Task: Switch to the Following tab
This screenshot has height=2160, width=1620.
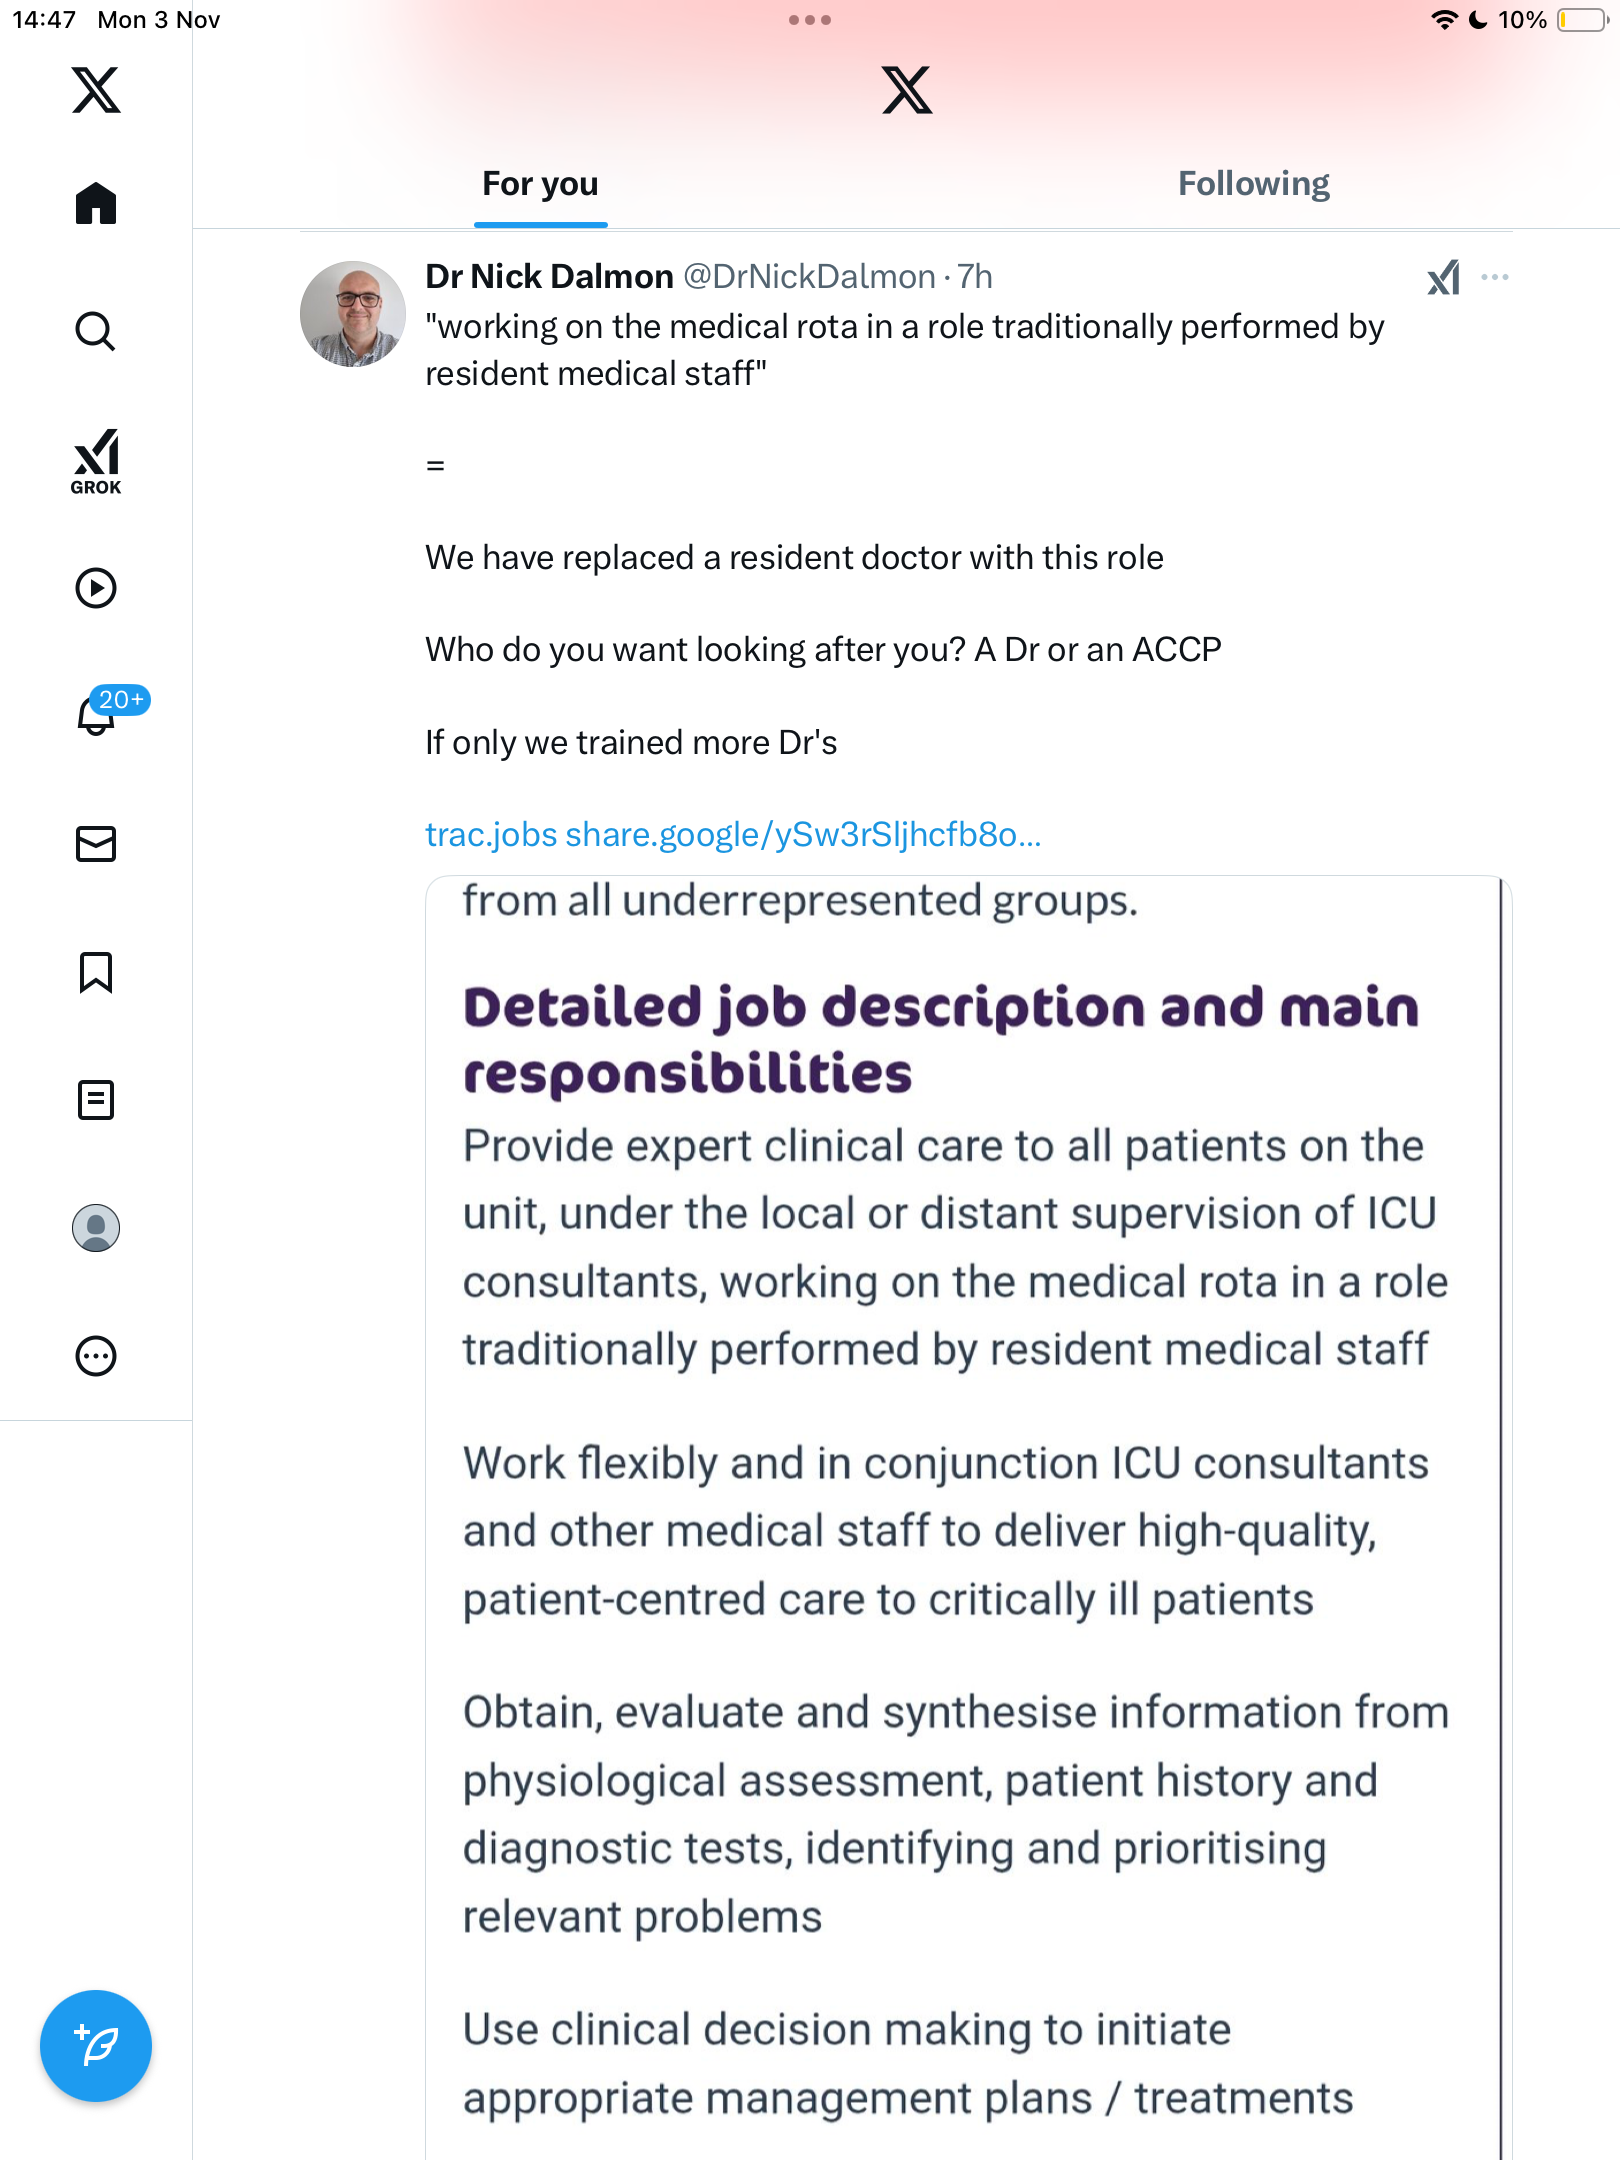Action: (x=1253, y=184)
